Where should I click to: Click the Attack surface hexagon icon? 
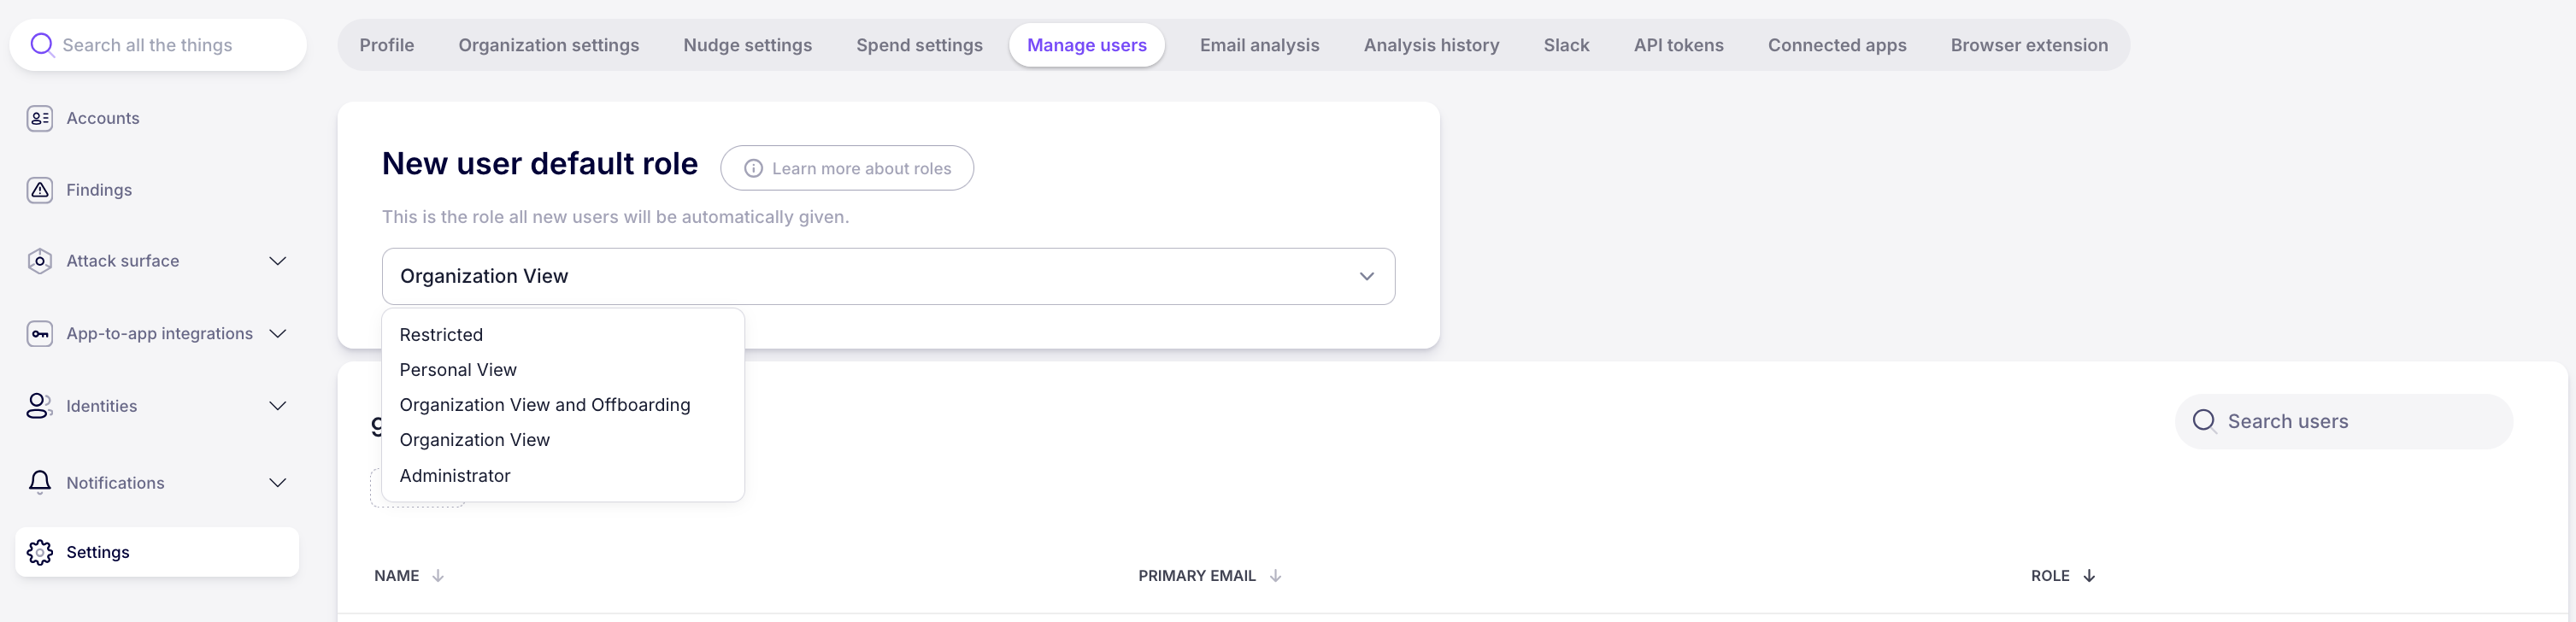coord(40,261)
